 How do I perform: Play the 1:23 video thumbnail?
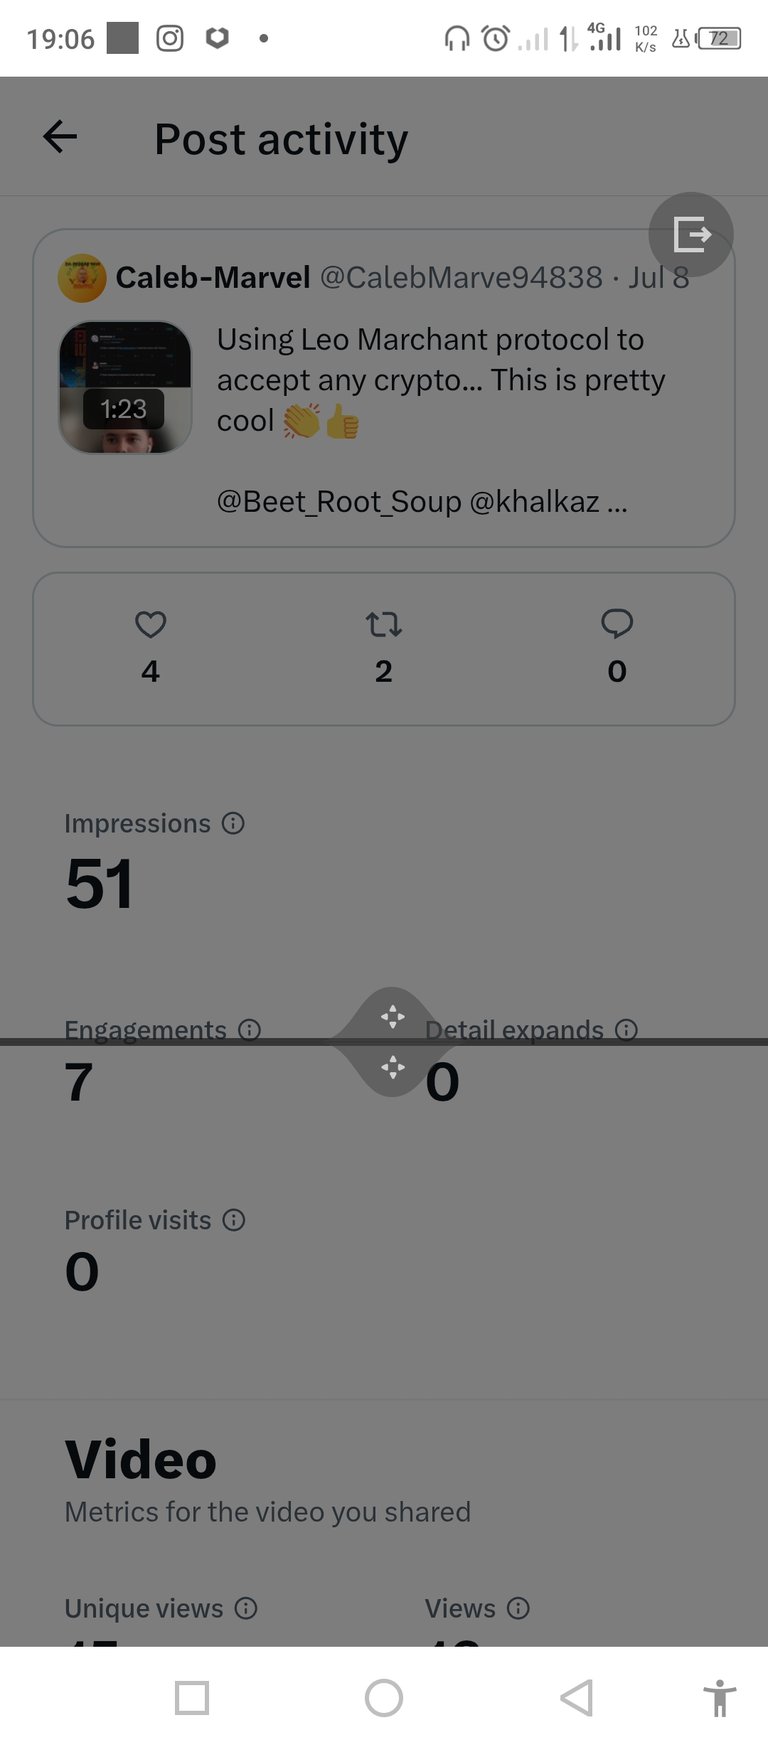125,387
